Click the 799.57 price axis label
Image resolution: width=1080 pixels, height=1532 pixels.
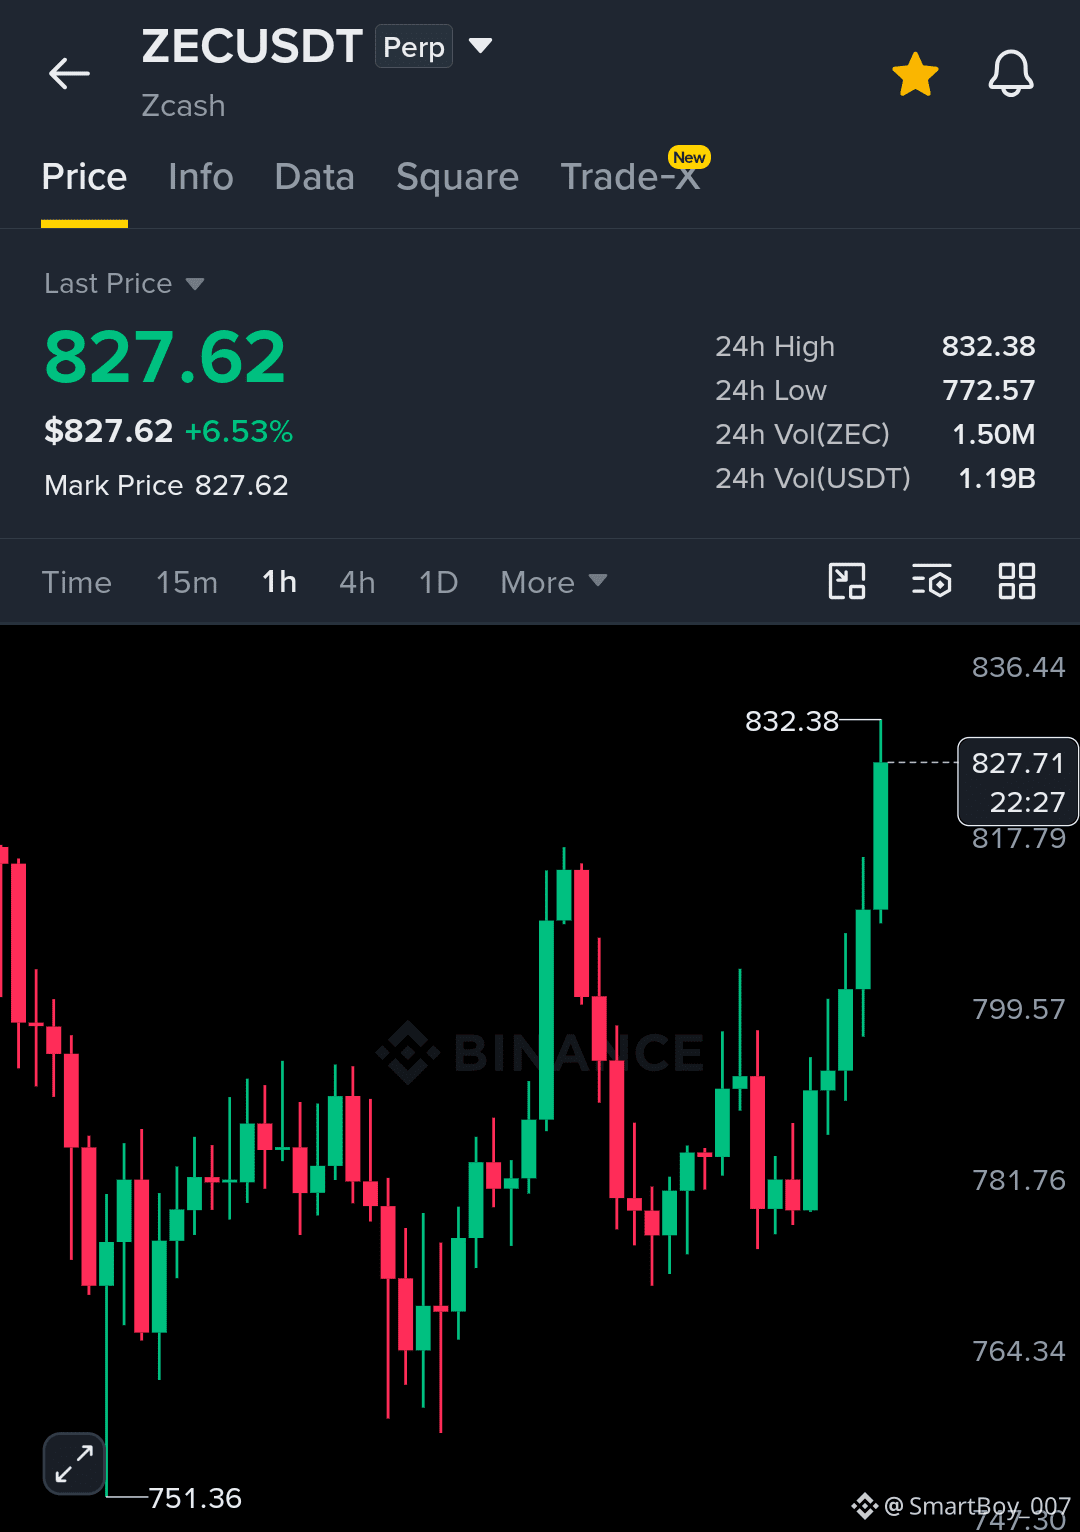(x=1019, y=1009)
